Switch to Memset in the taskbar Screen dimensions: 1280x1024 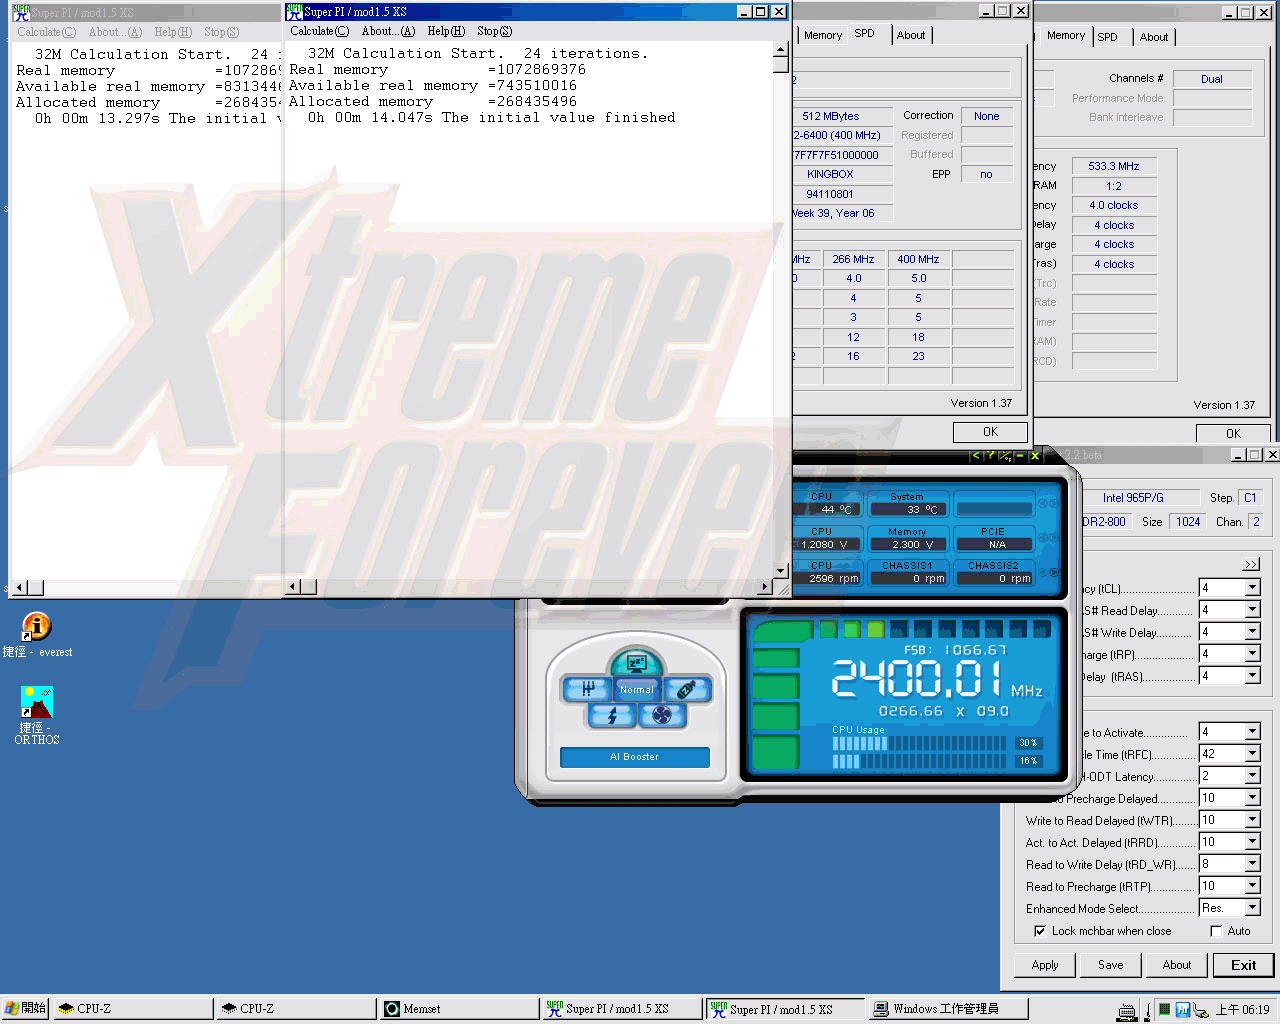pos(460,1009)
